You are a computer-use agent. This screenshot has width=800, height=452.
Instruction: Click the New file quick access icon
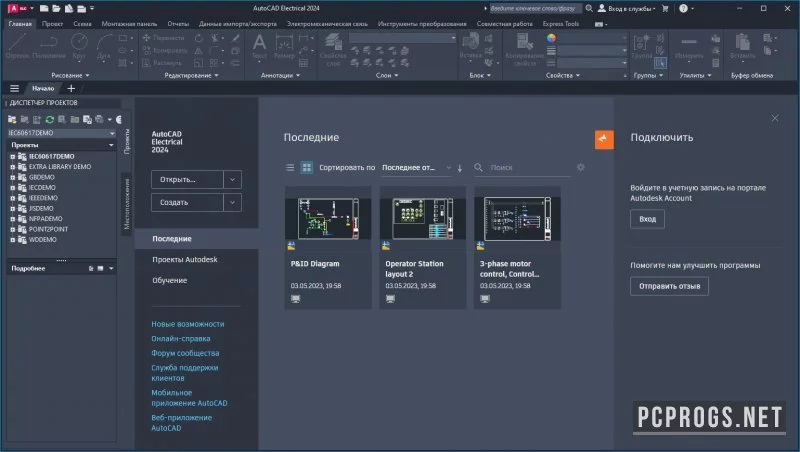click(44, 8)
